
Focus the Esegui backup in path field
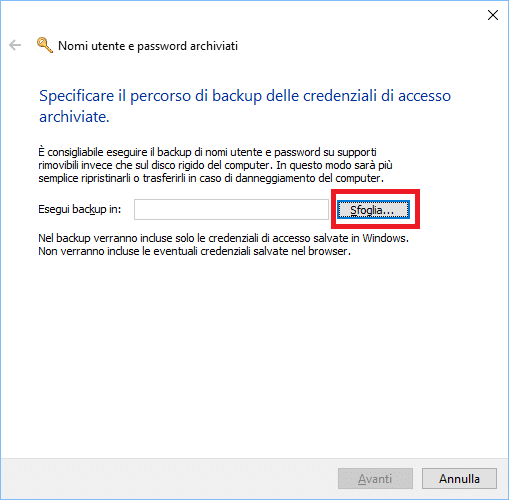click(231, 210)
